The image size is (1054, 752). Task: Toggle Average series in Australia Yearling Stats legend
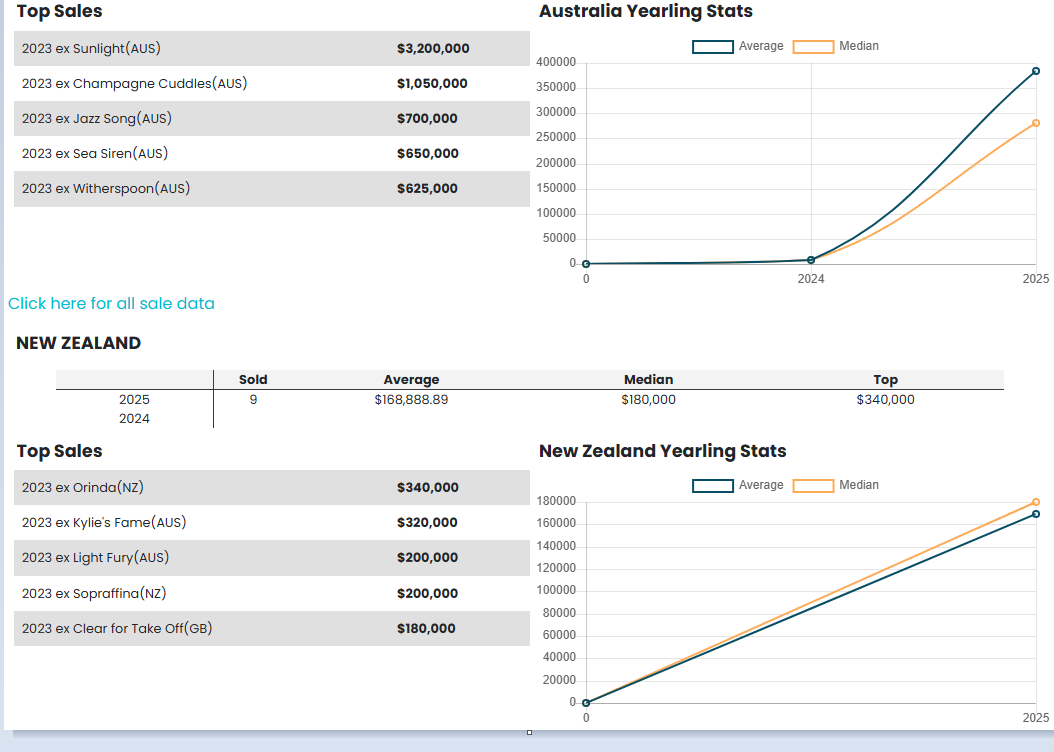738,46
